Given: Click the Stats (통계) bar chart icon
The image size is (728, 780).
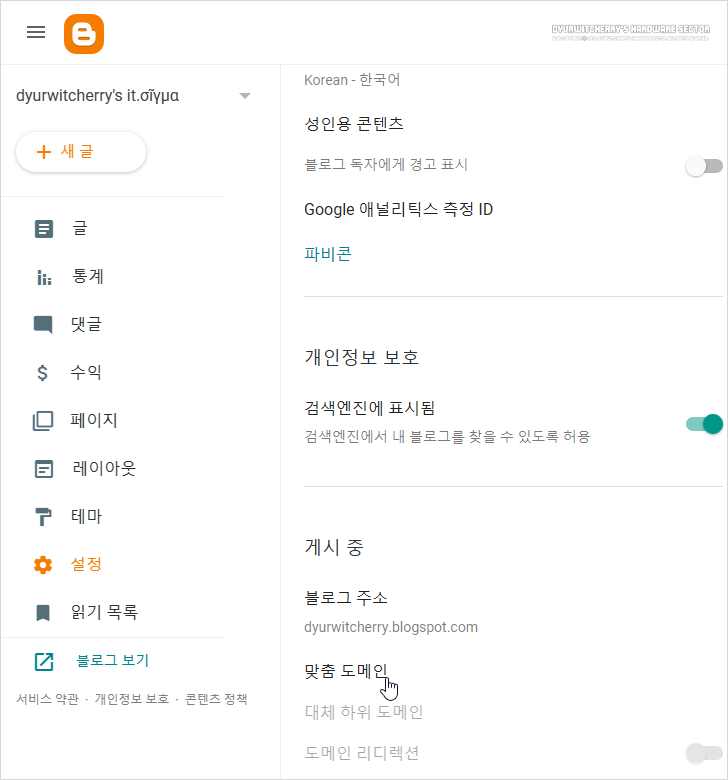Looking at the screenshot, I should point(44,277).
